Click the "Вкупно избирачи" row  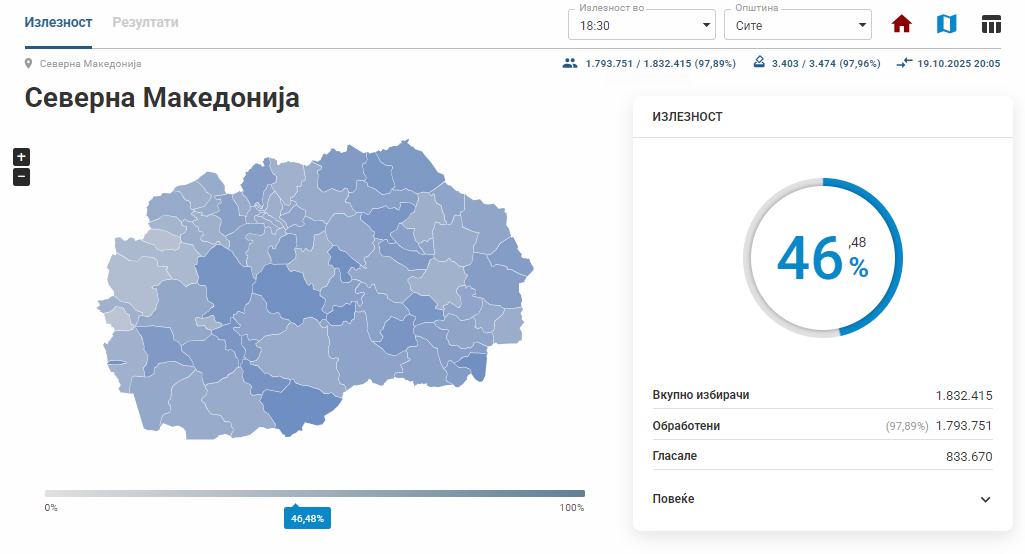822,395
